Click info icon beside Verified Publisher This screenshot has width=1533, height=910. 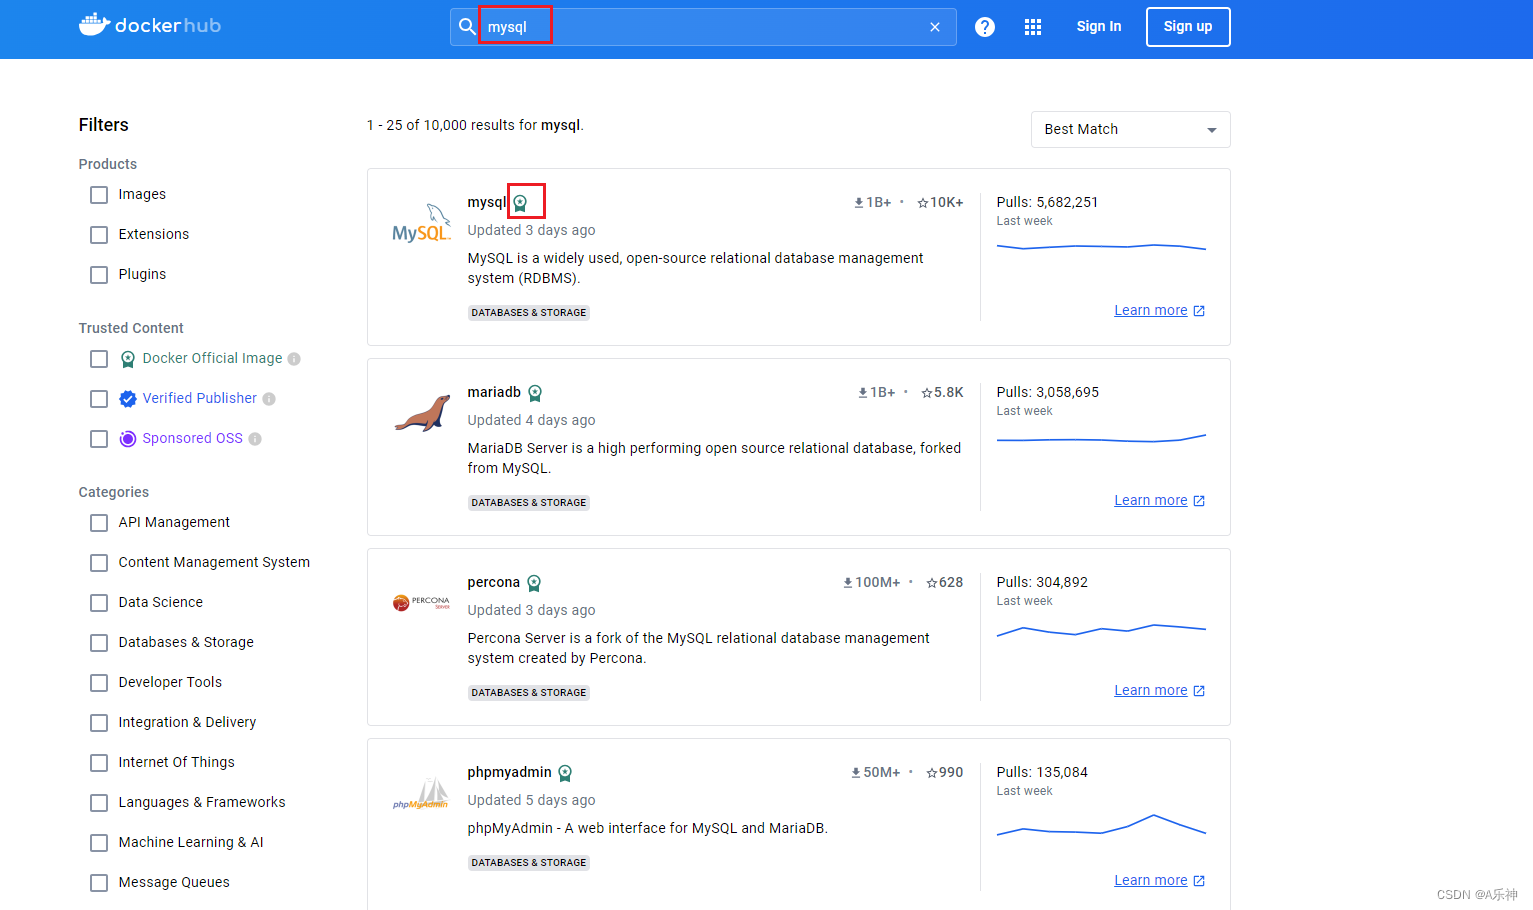pos(269,399)
